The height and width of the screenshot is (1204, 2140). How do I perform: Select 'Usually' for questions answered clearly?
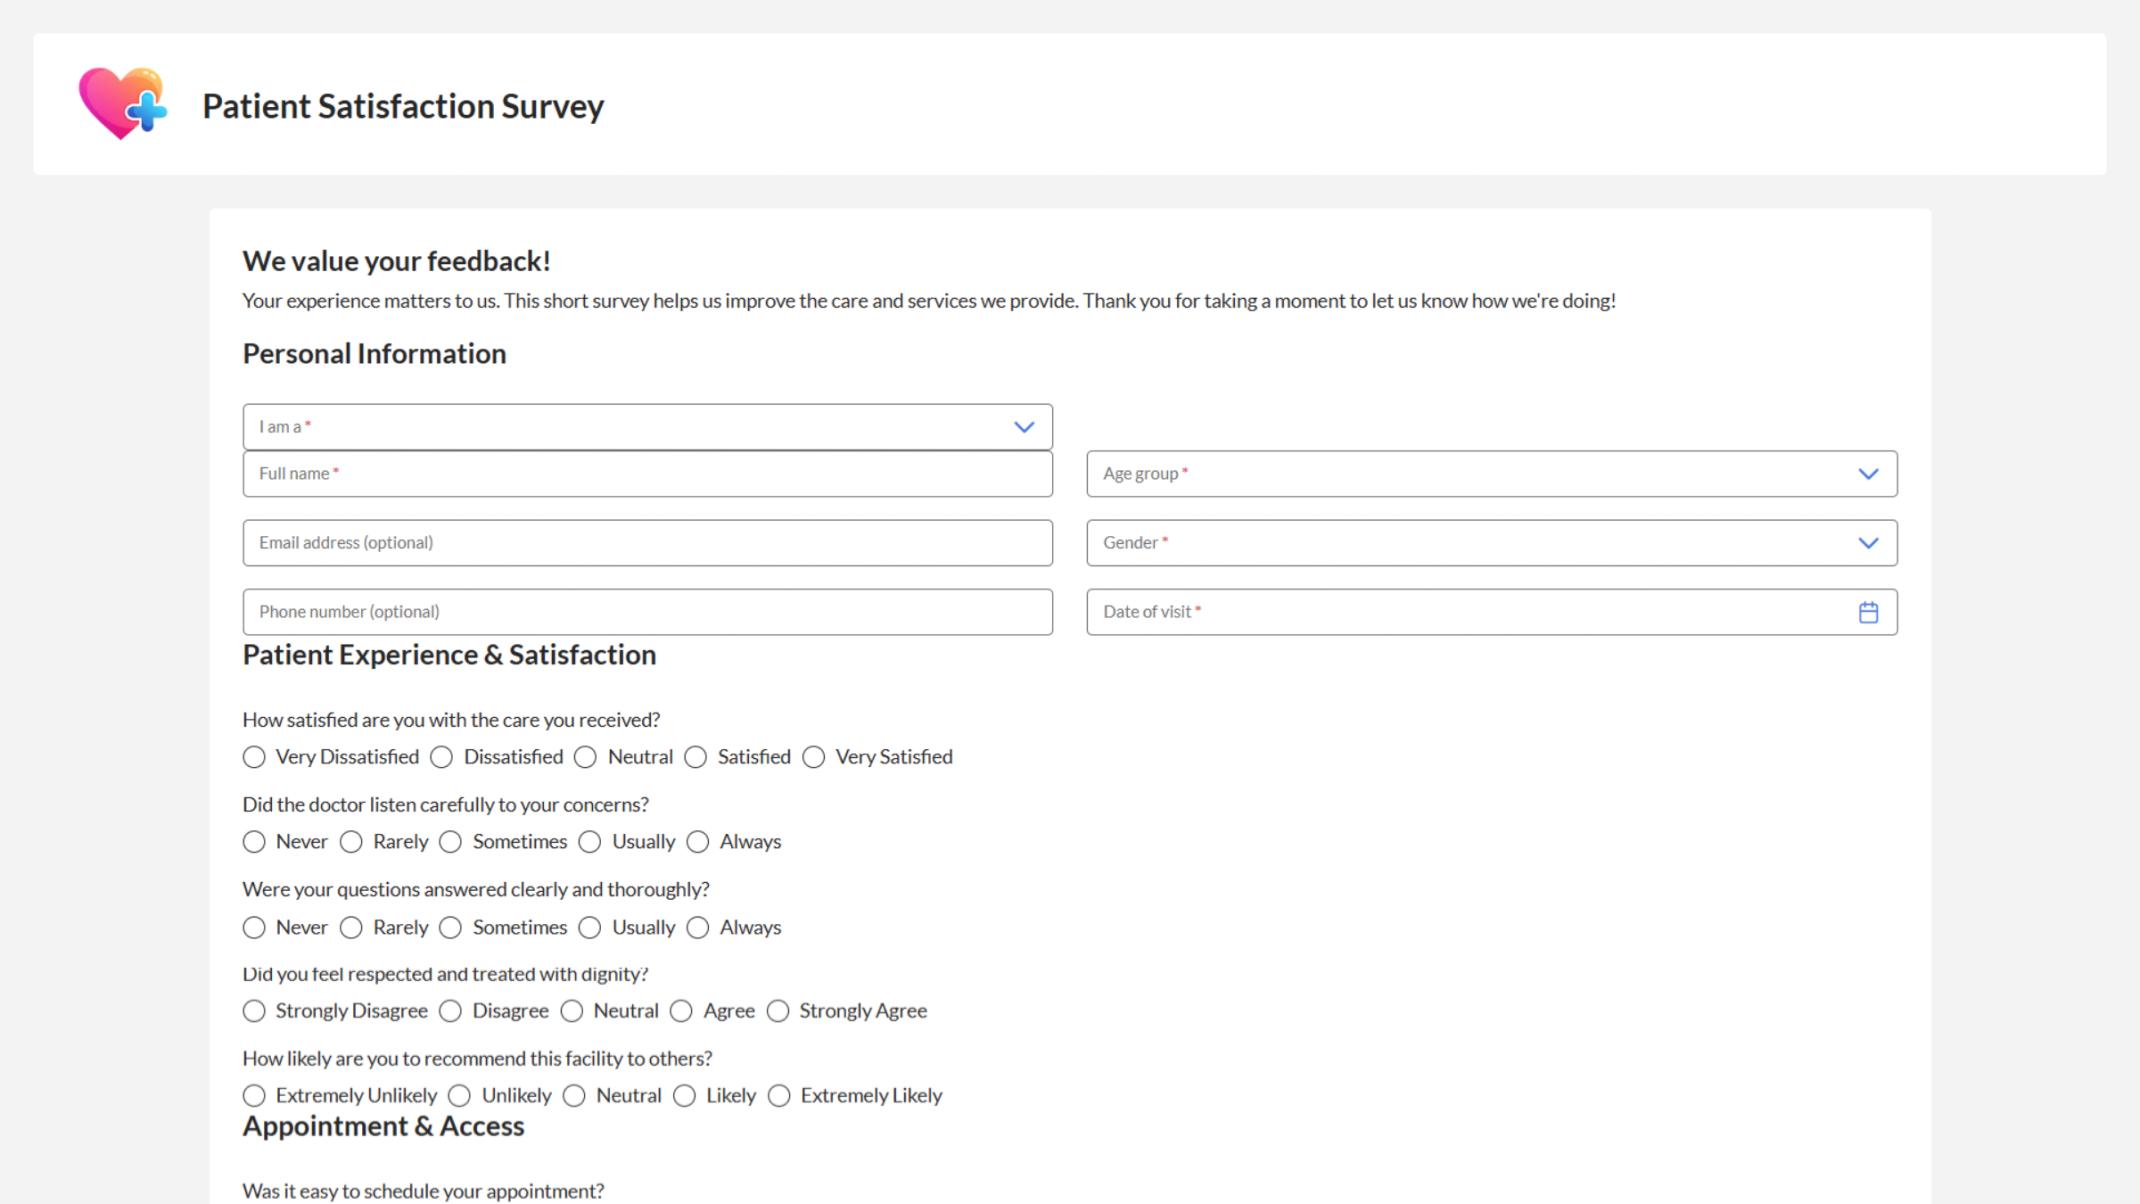tap(589, 928)
